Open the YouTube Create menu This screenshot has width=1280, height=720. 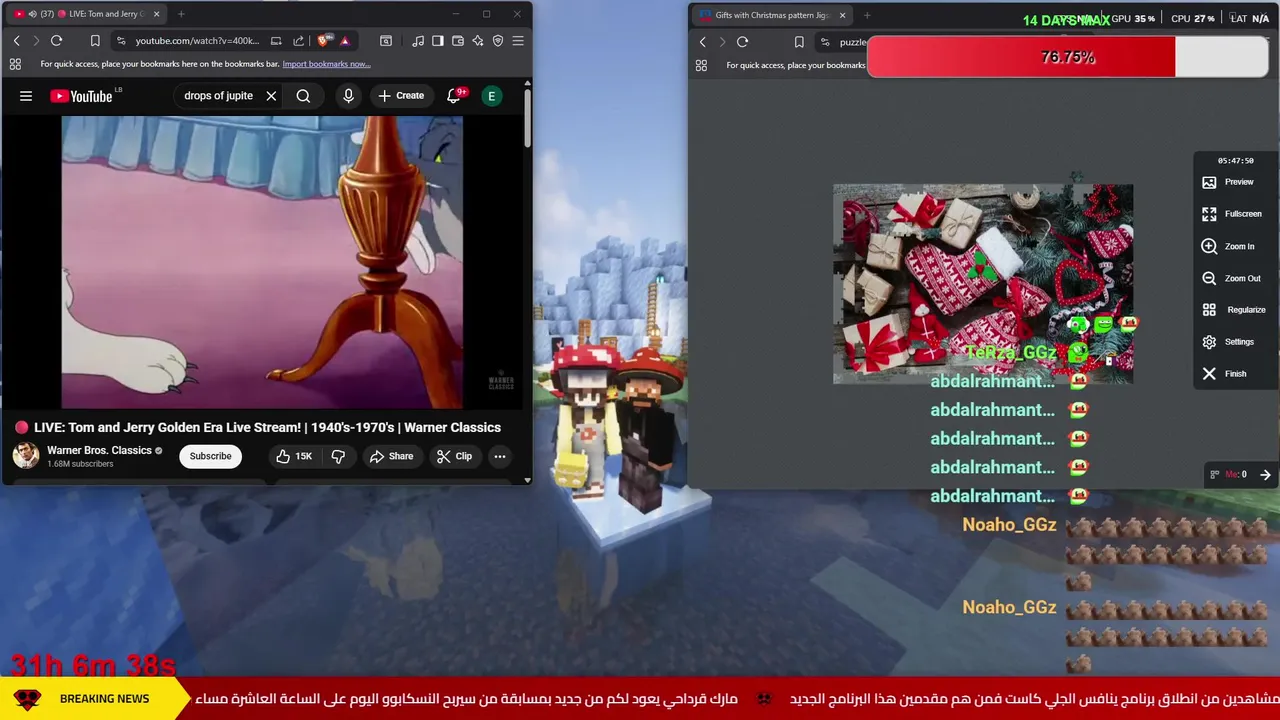pos(401,96)
